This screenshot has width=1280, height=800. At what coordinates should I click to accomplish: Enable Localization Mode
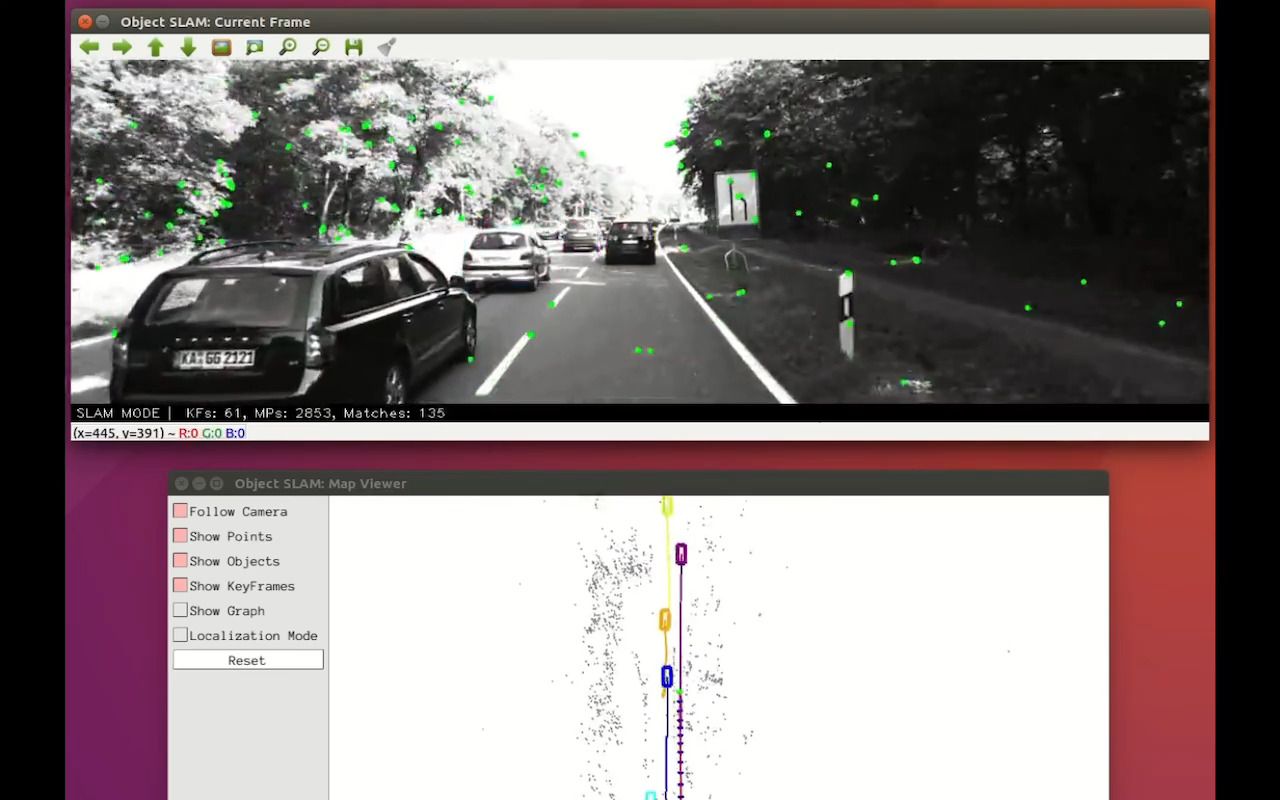[x=180, y=635]
